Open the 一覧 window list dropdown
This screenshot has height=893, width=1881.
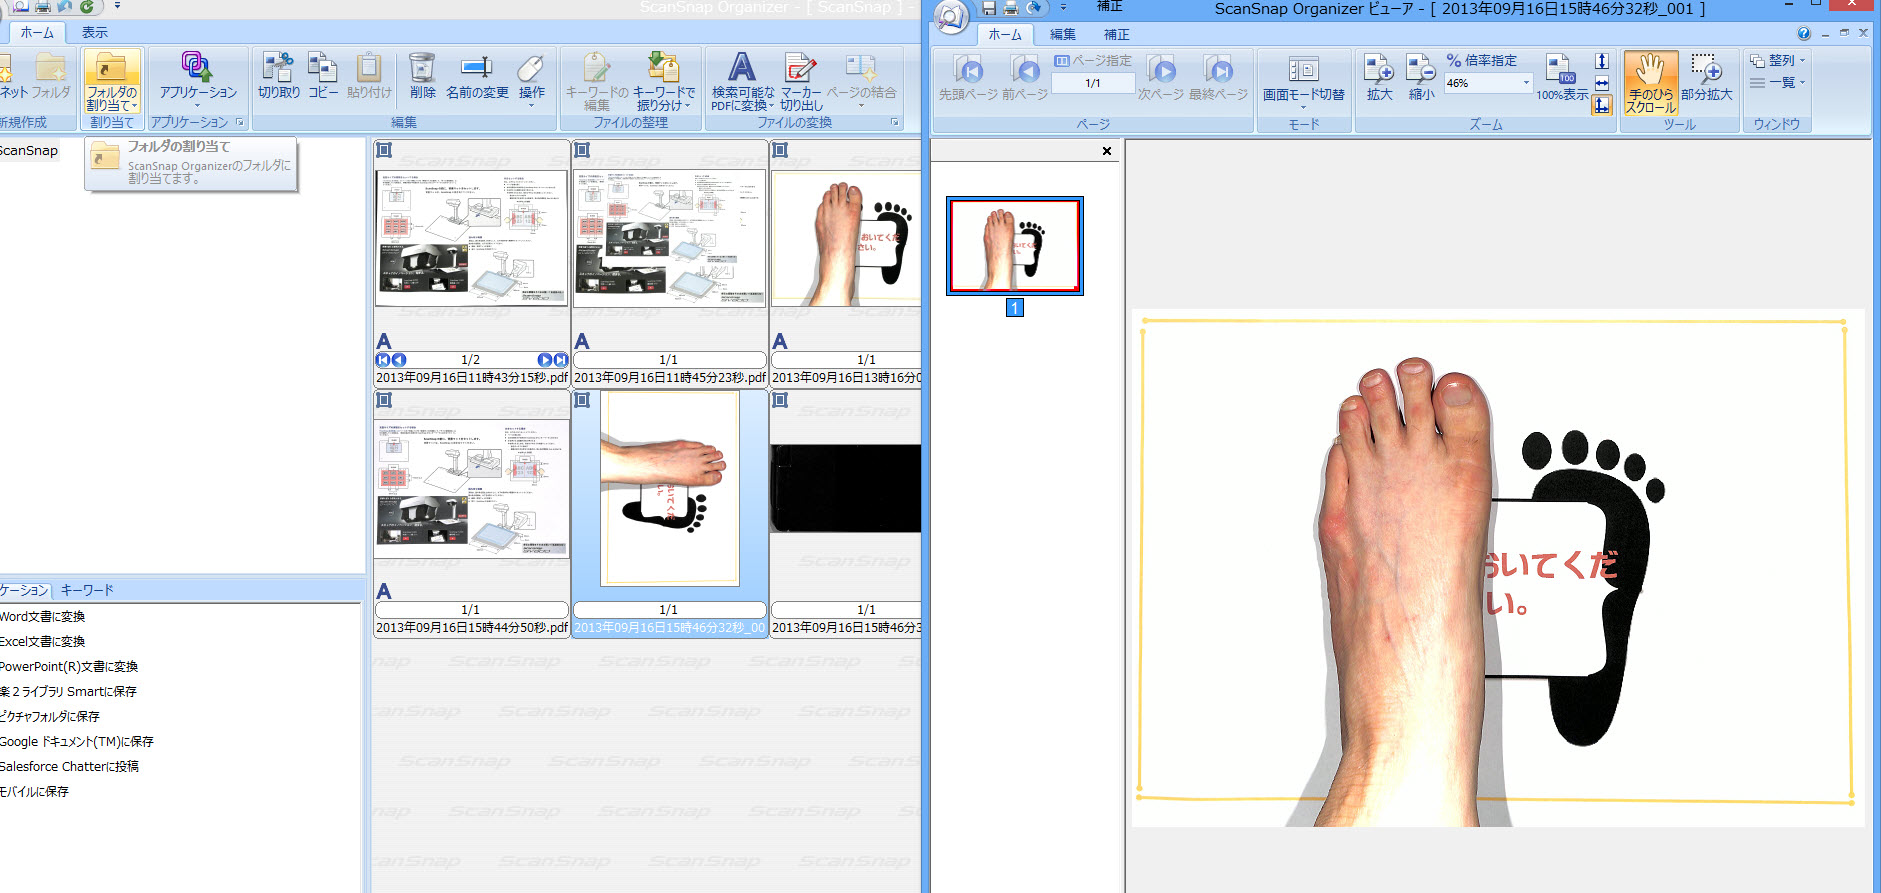coord(1778,83)
